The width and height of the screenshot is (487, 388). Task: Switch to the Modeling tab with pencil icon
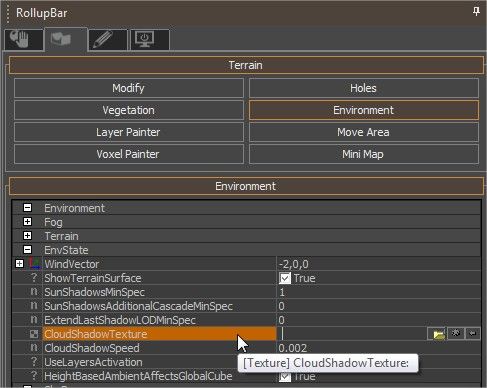click(108, 39)
